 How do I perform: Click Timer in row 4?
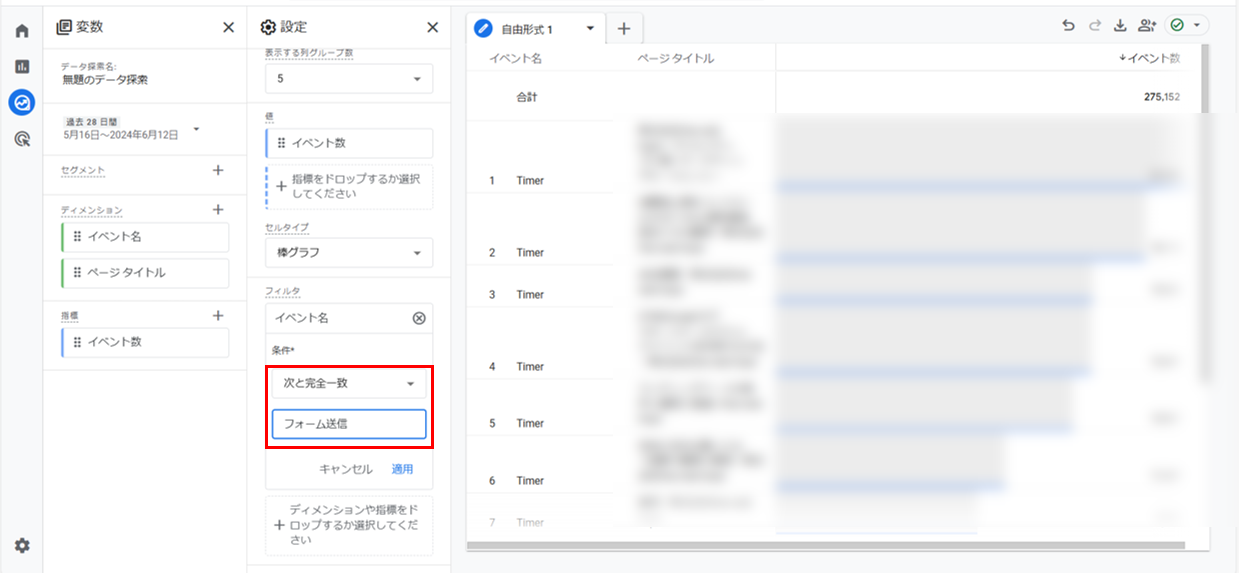tap(530, 367)
